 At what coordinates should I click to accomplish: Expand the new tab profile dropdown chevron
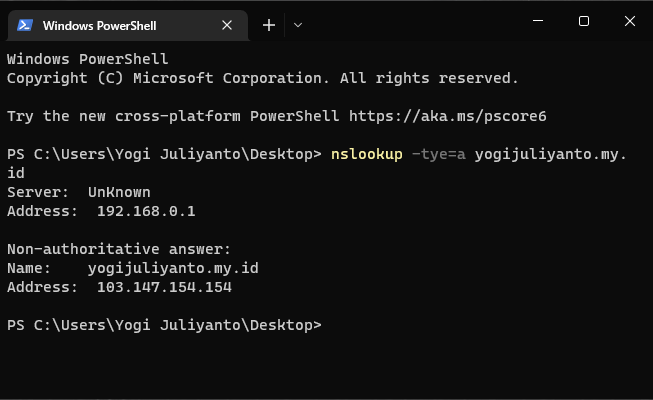[298, 25]
